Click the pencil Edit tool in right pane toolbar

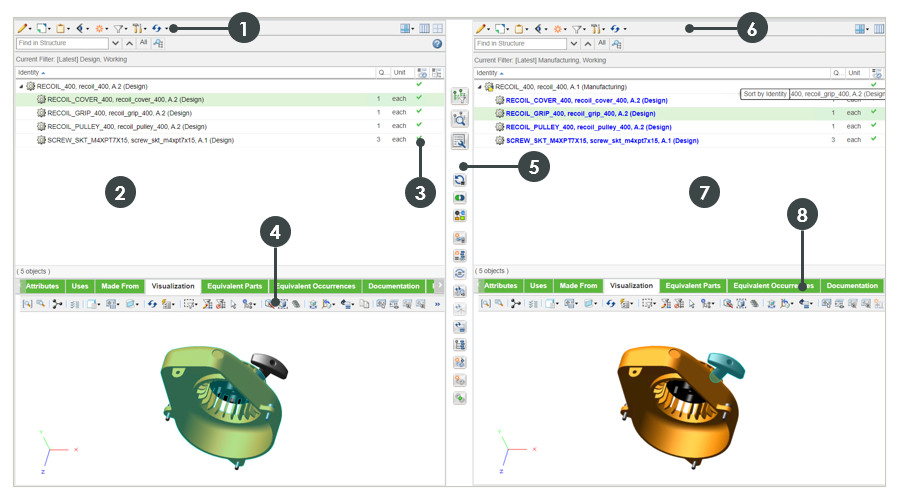coord(480,28)
